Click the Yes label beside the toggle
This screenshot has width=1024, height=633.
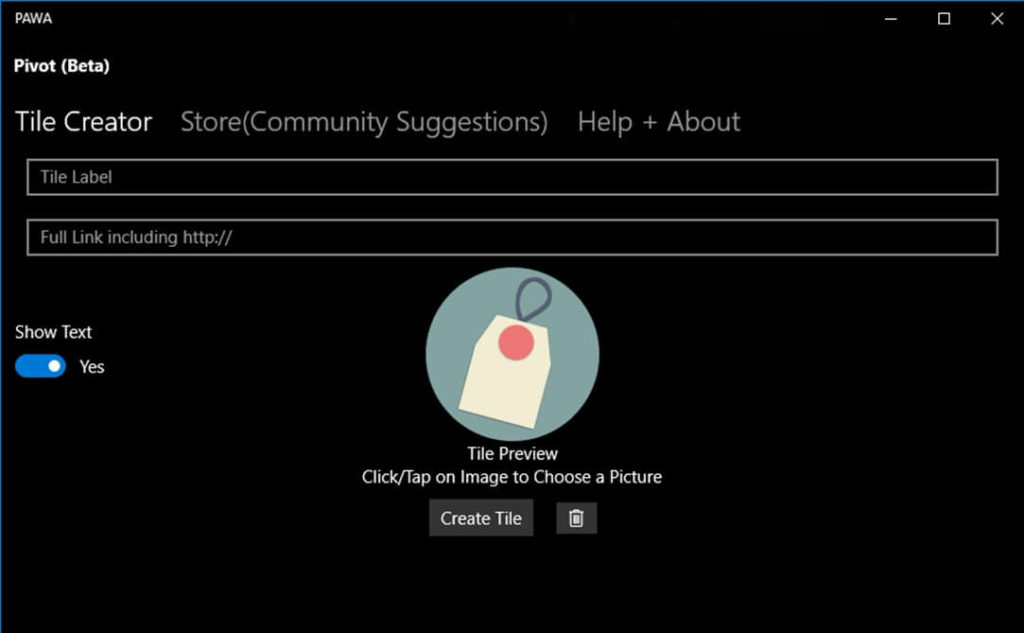point(92,367)
